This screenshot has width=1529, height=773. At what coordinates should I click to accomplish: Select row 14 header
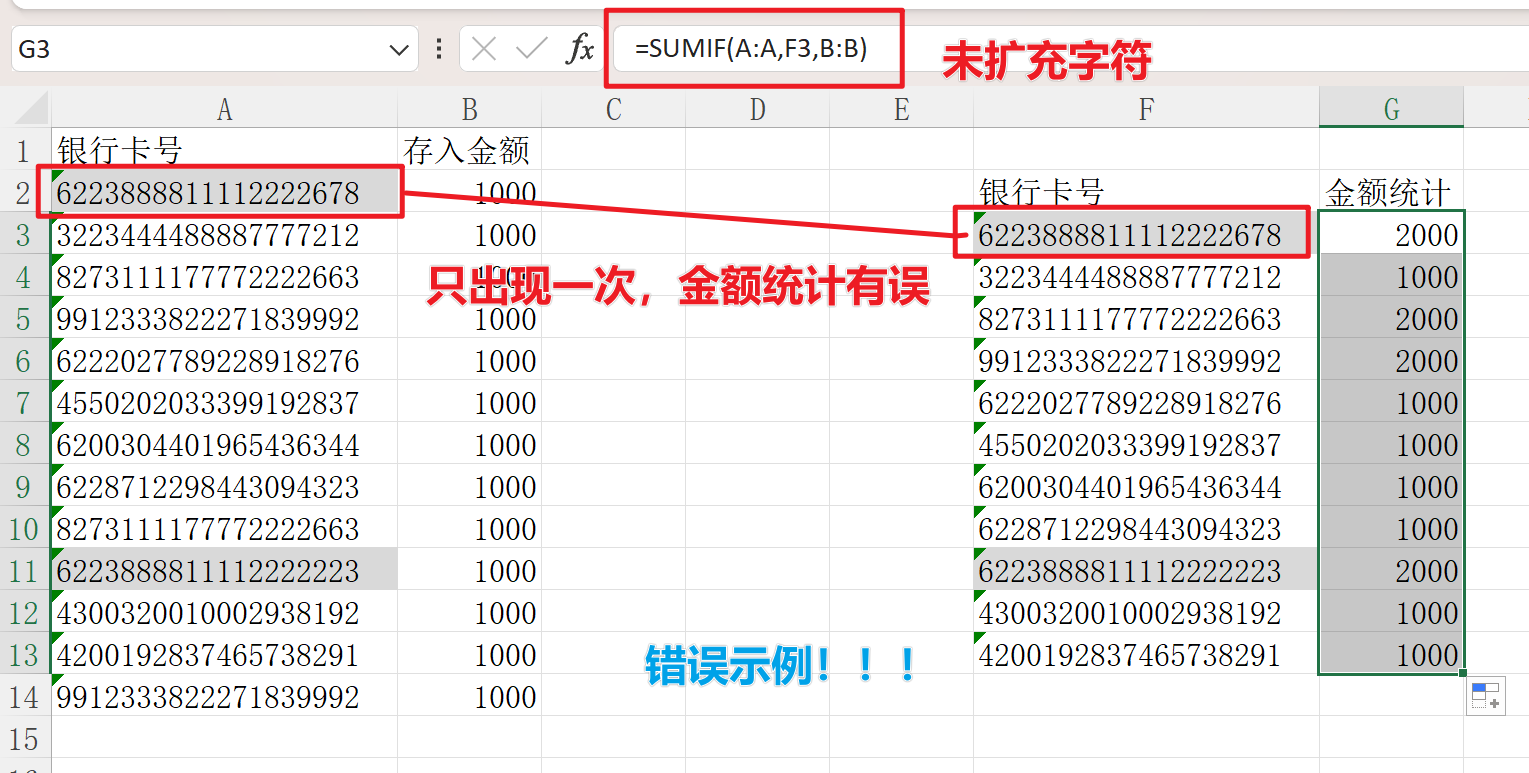[22, 697]
